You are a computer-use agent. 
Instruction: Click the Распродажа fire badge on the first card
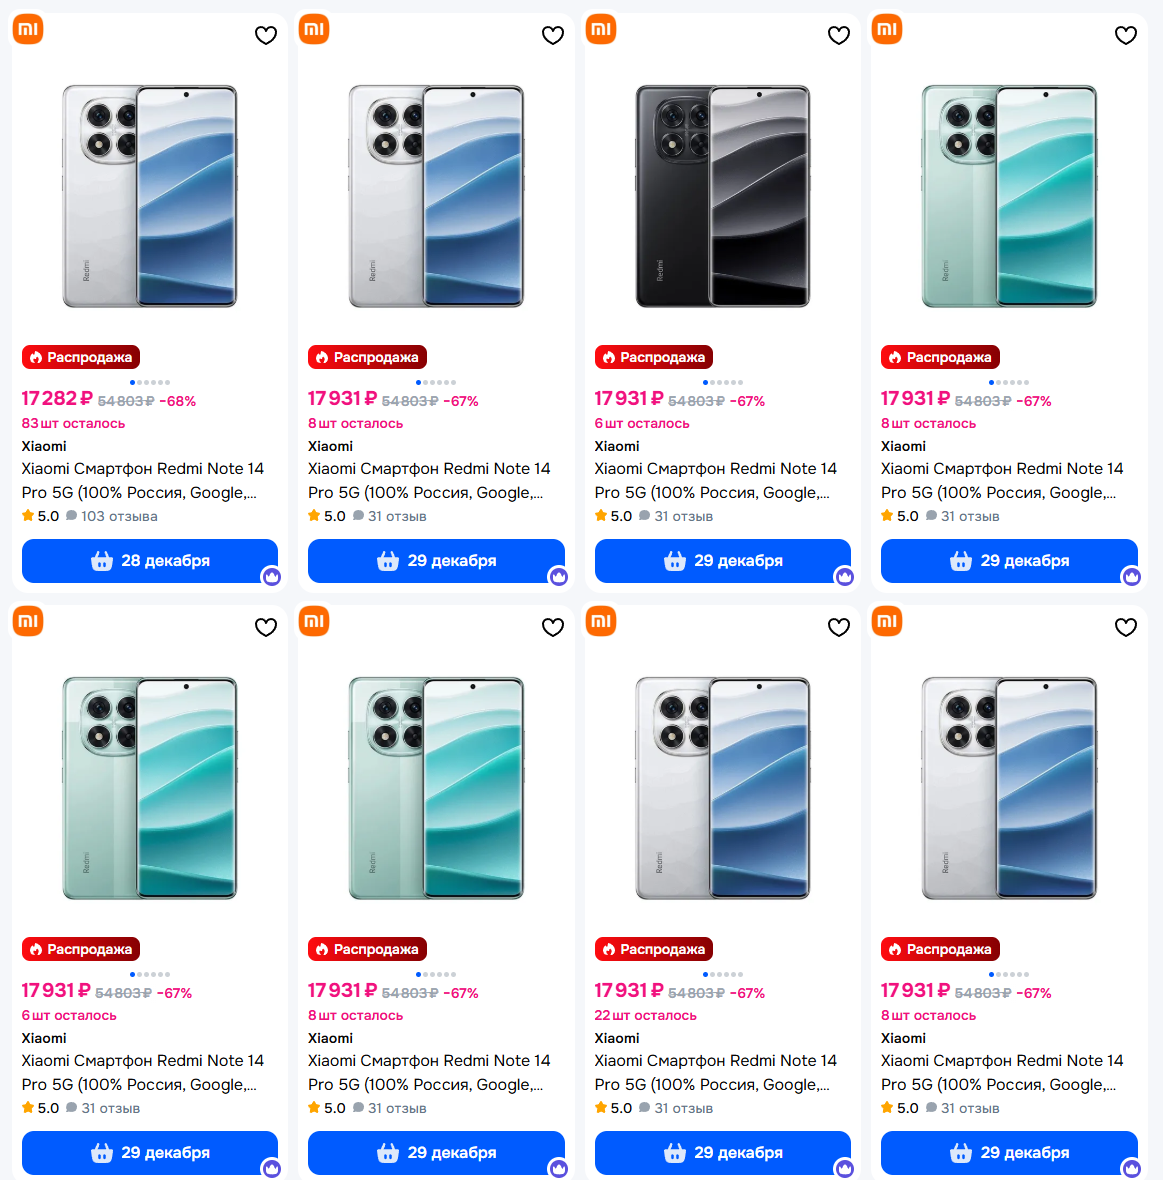pyautogui.click(x=81, y=357)
